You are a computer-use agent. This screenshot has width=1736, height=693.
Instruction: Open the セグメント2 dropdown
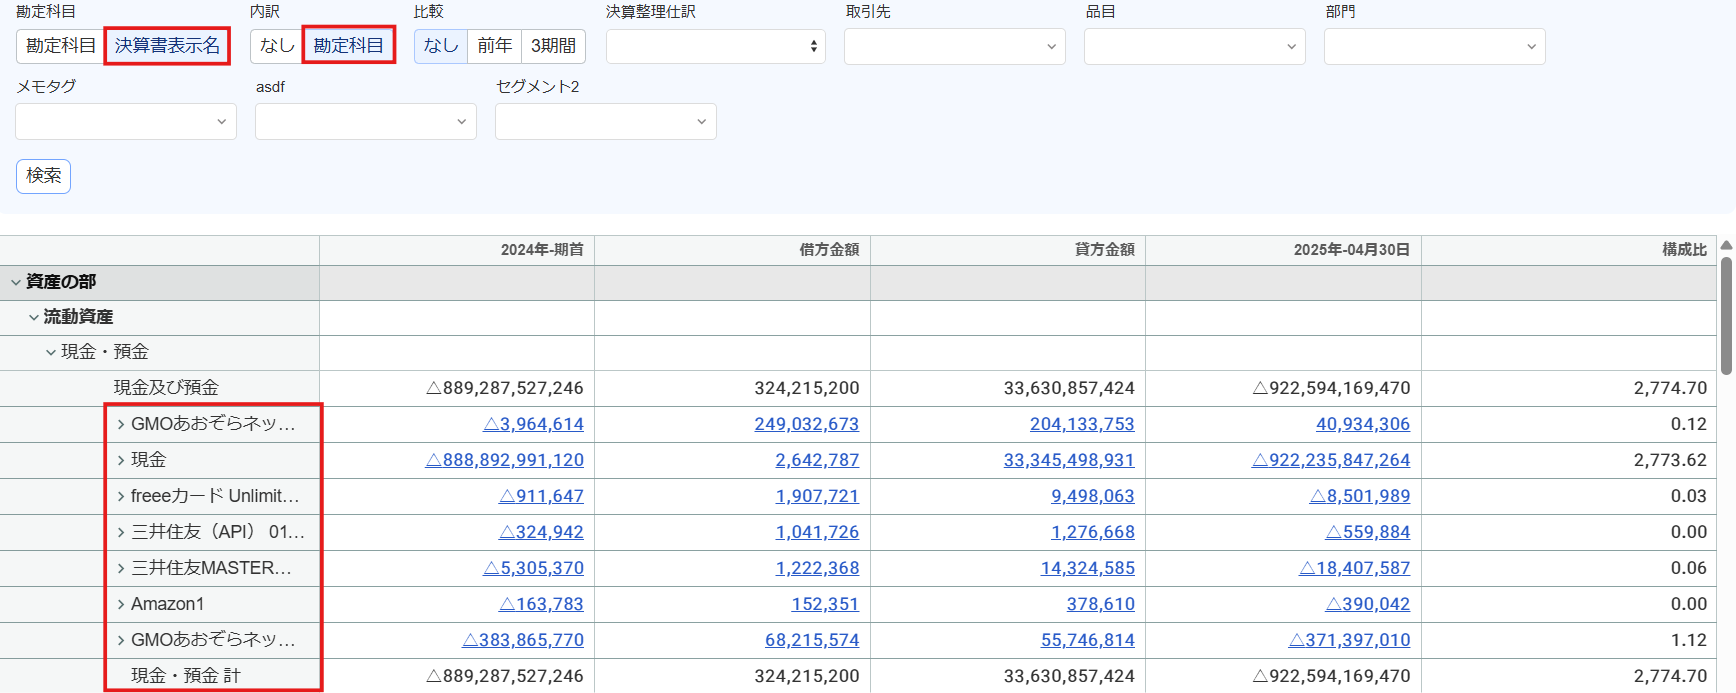pos(606,122)
